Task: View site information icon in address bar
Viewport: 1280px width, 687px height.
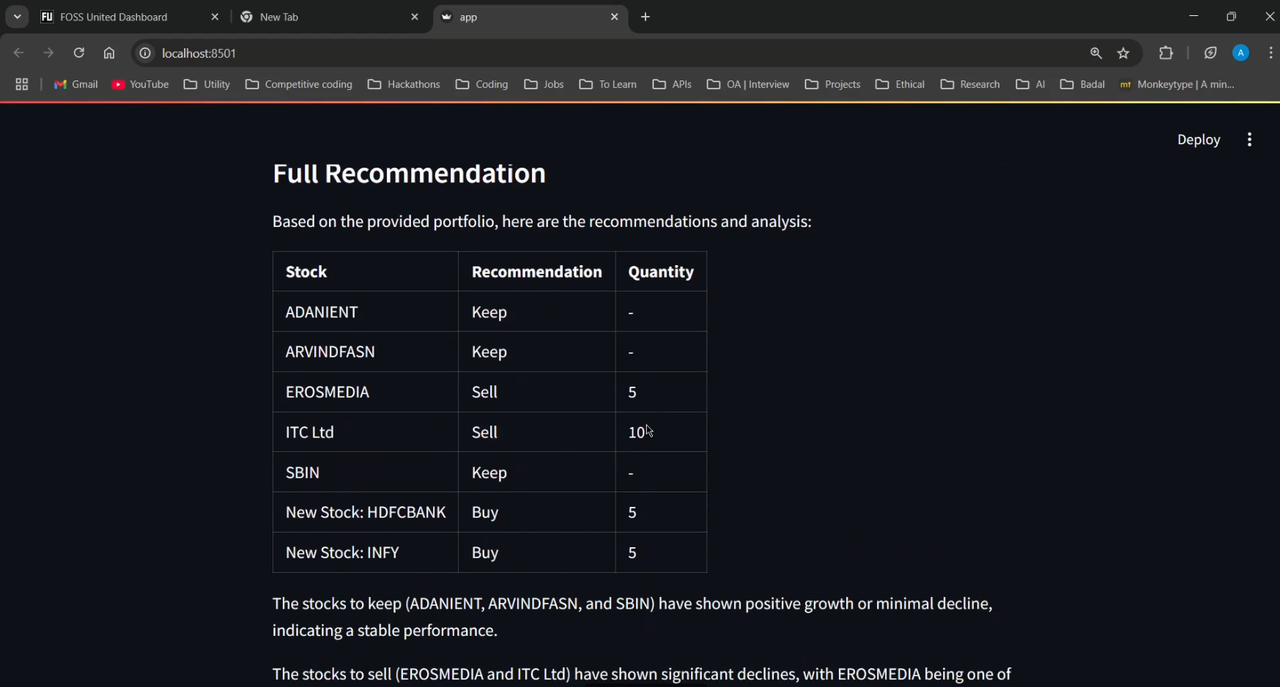Action: [145, 53]
